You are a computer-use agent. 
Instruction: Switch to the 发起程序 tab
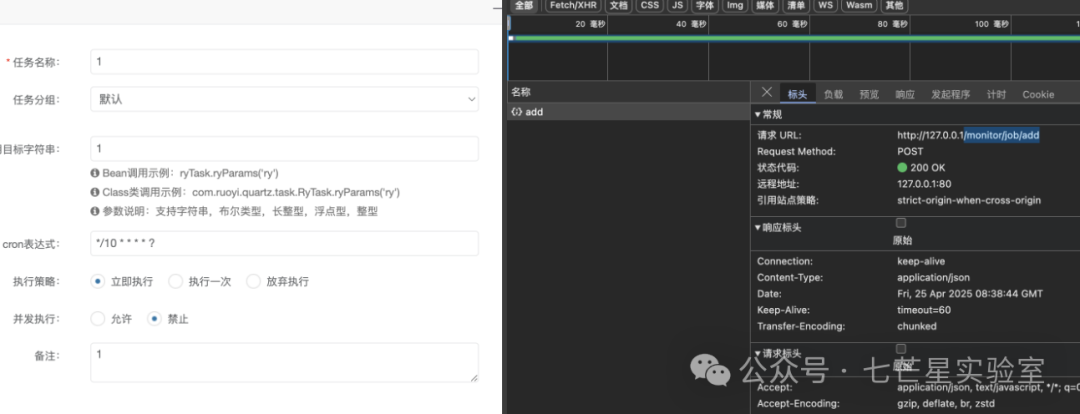coord(951,94)
